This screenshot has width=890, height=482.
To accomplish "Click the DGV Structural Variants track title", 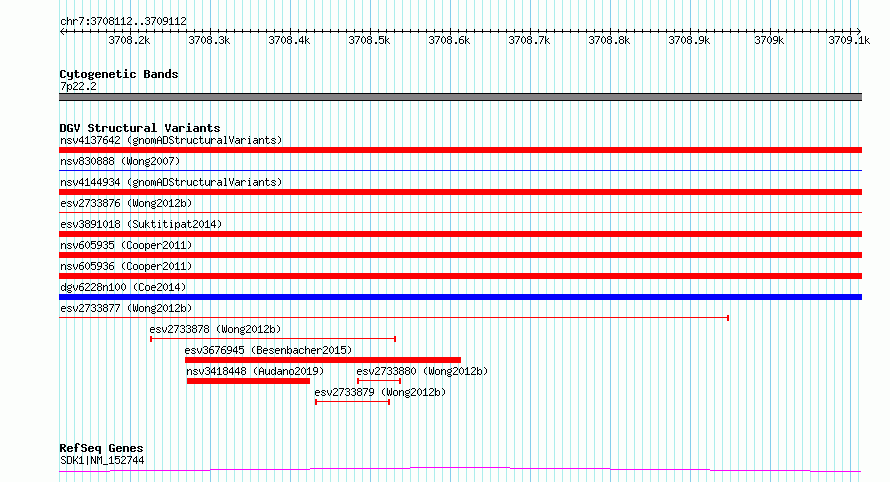I will pyautogui.click(x=140, y=128).
